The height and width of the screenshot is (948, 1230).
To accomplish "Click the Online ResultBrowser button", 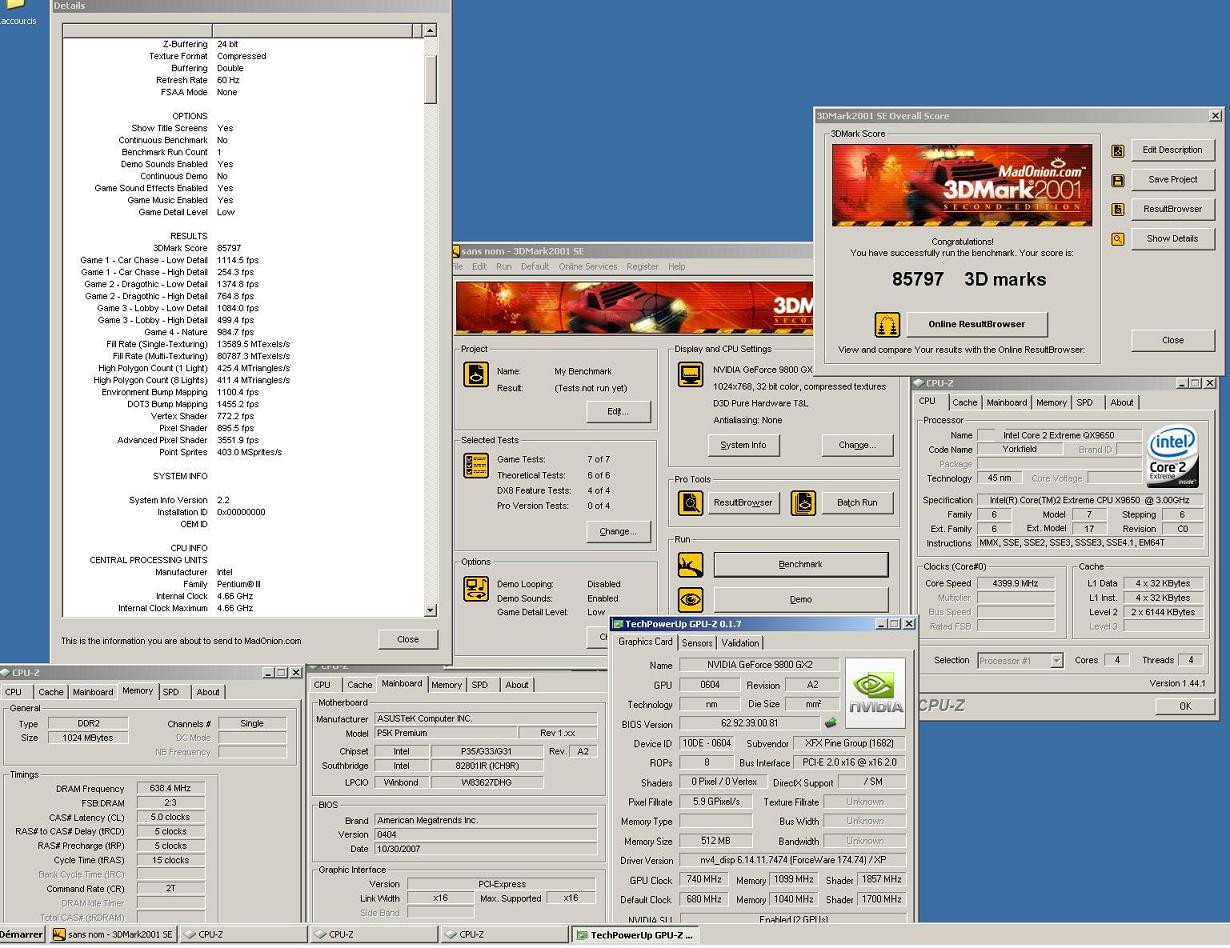I will [976, 324].
